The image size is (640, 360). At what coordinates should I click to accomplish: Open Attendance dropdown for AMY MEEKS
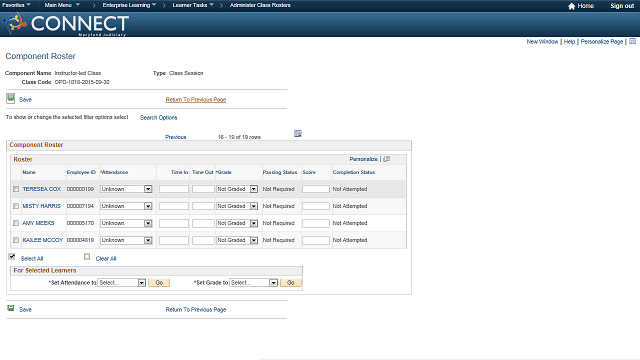(x=126, y=223)
